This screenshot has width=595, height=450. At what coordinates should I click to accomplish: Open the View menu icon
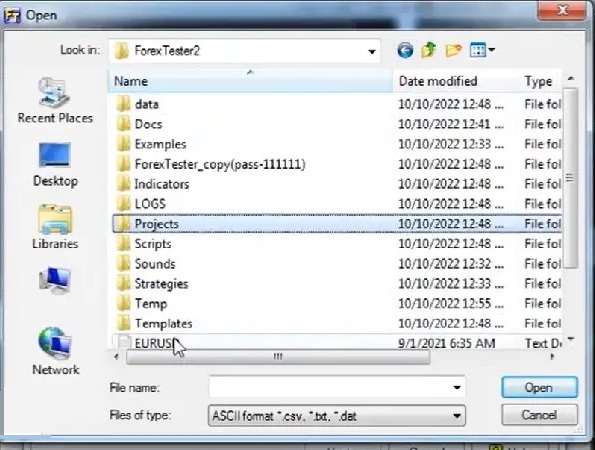click(477, 50)
